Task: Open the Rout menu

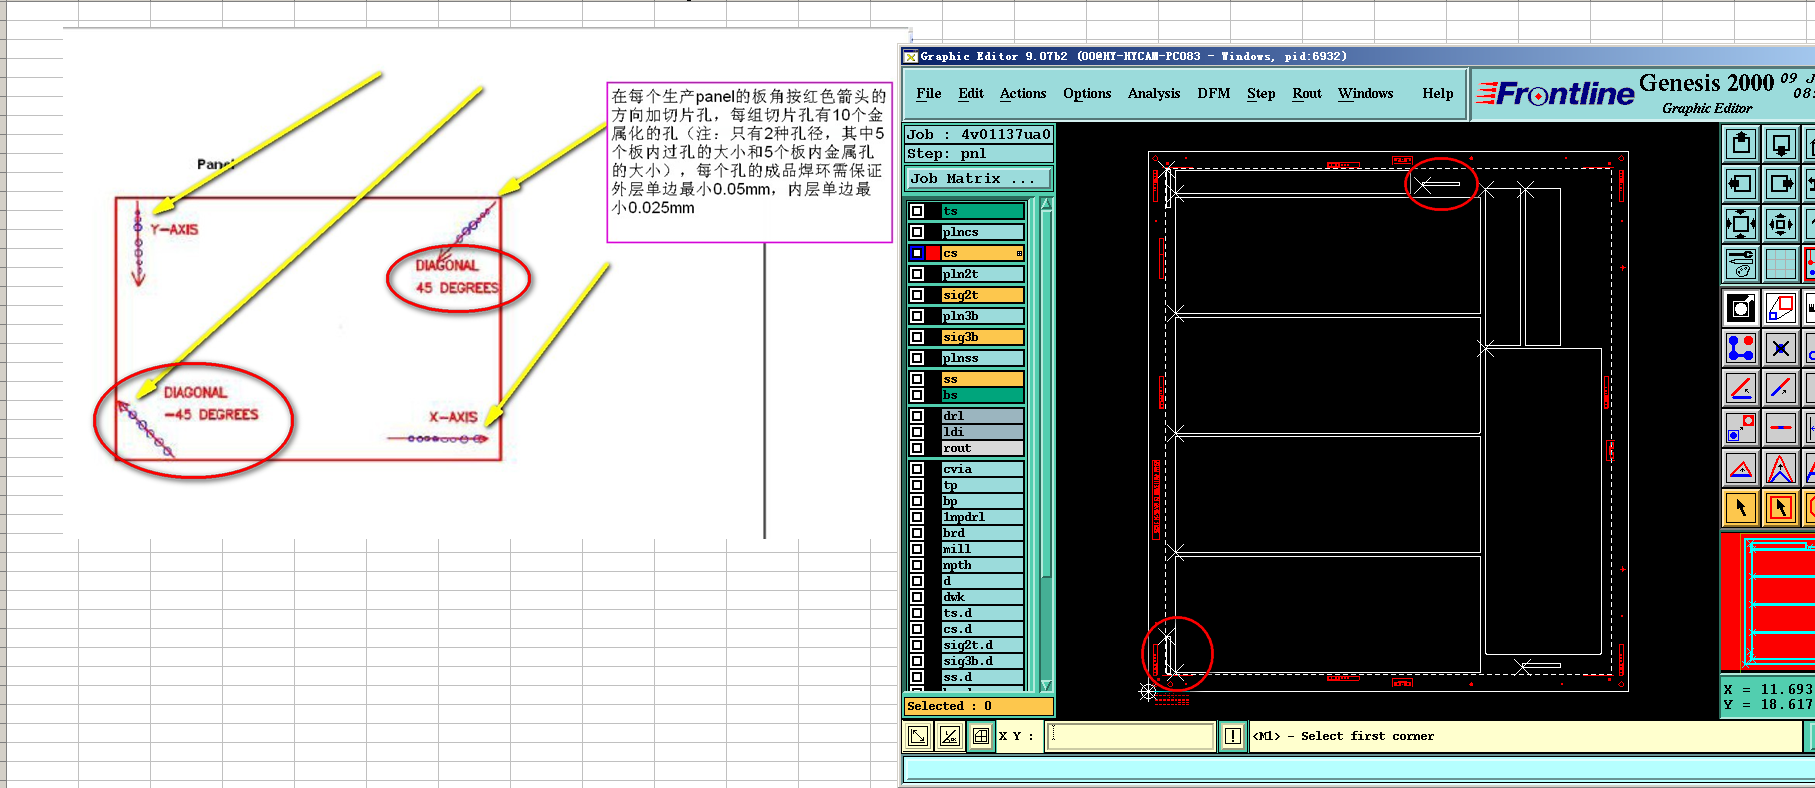Action: point(1307,94)
